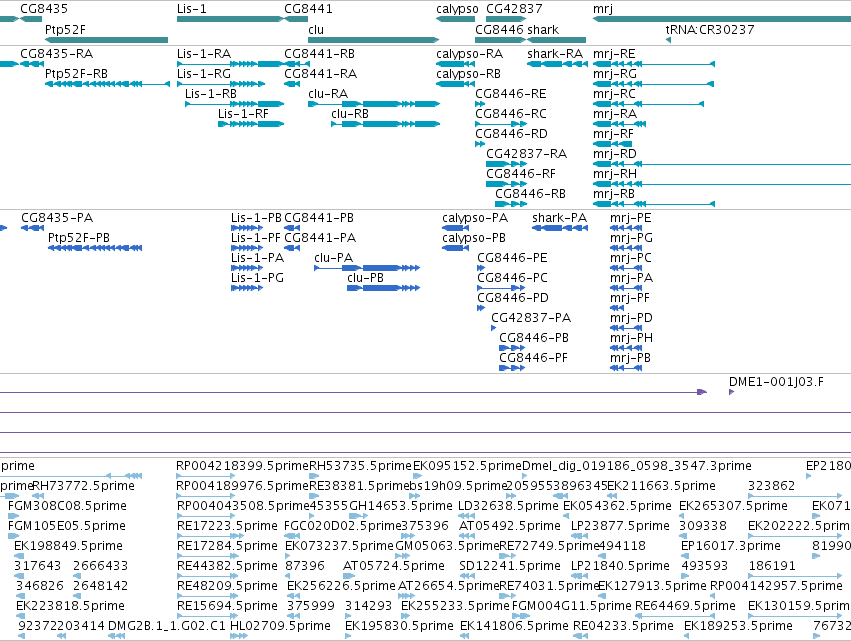Image resolution: width=851 pixels, height=641 pixels.
Task: Click EST EK223818.5prime
Action: point(21,616)
